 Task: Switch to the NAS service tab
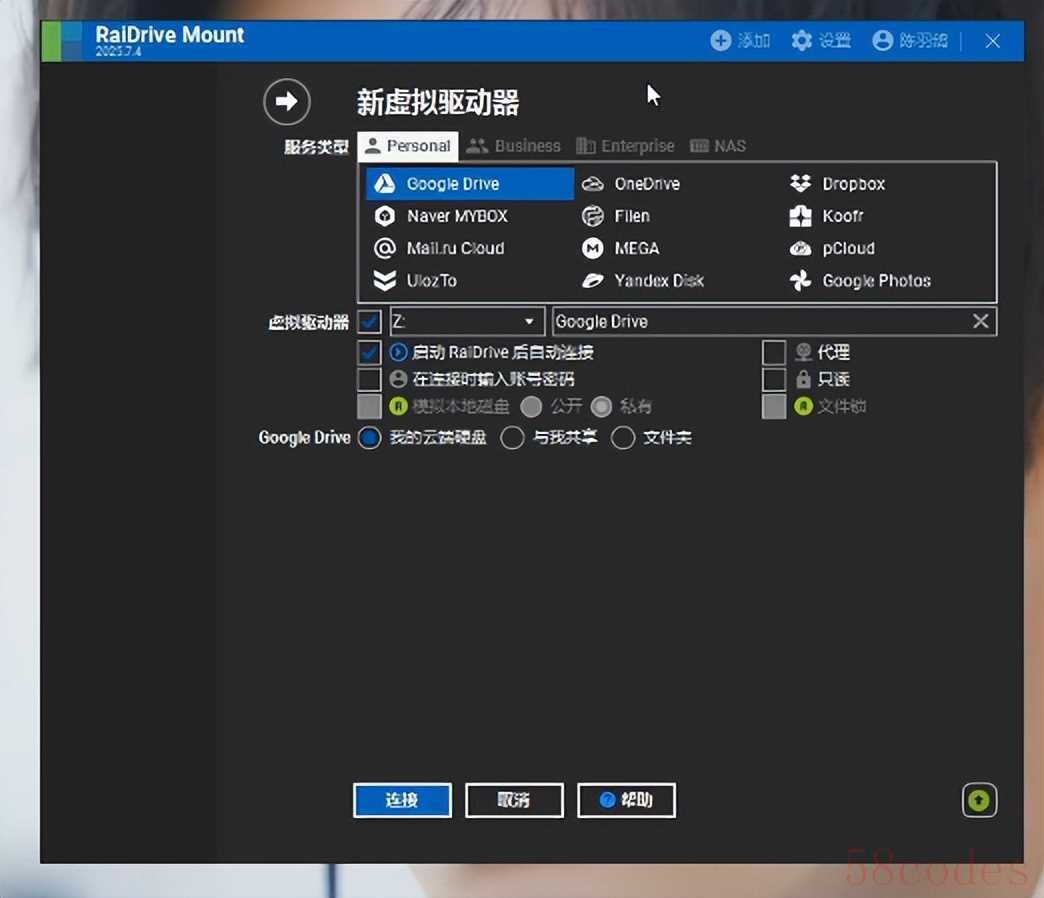718,146
